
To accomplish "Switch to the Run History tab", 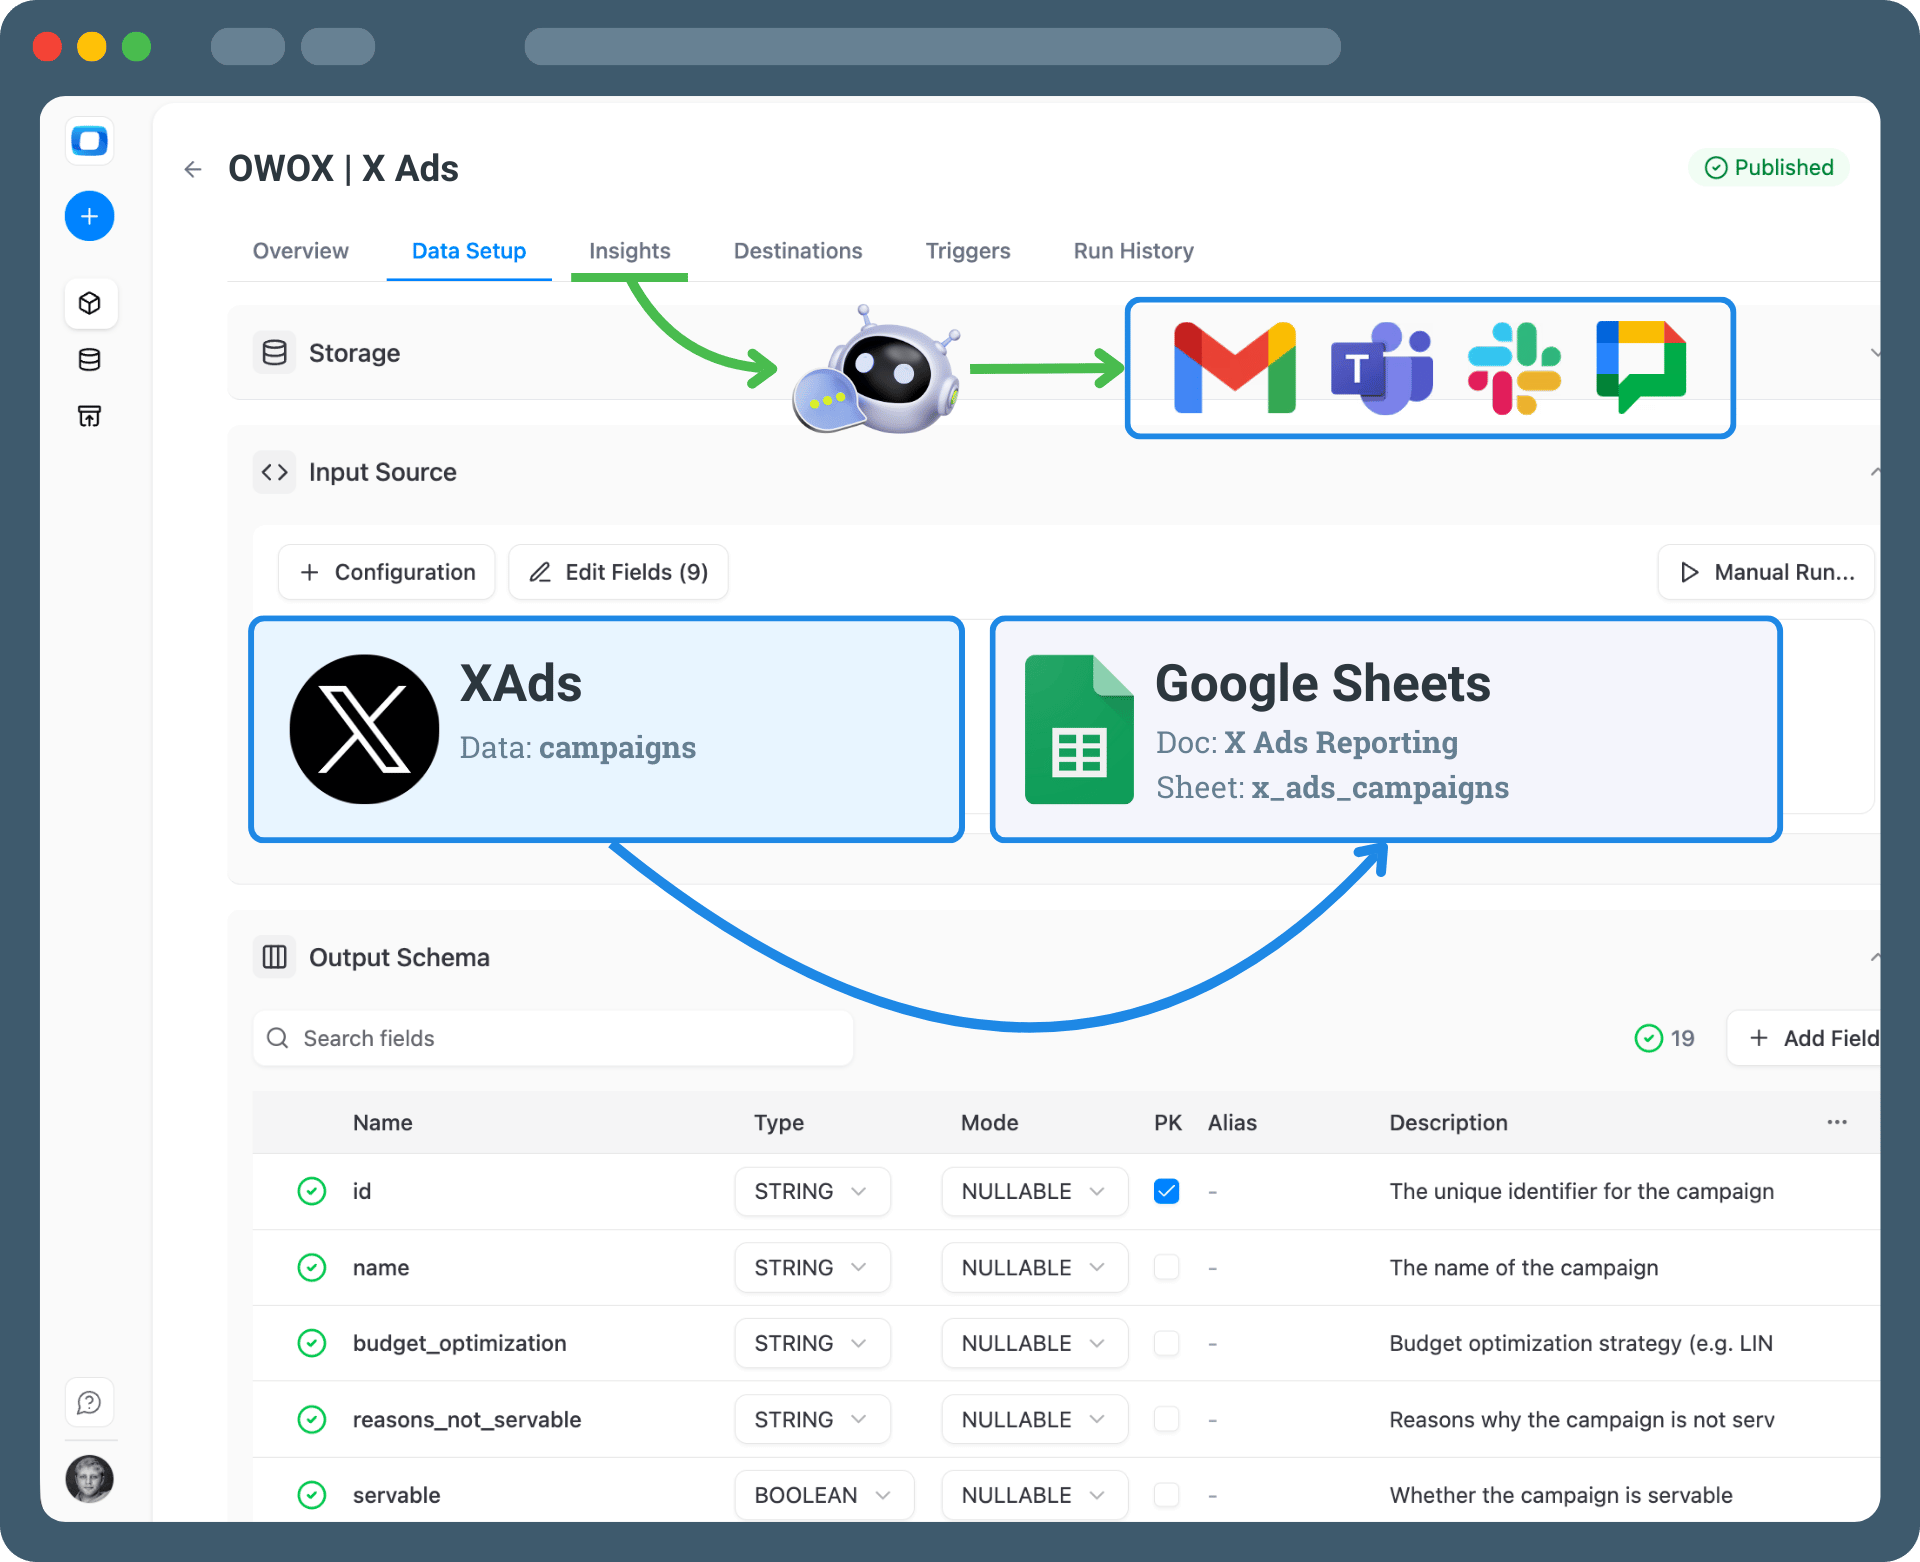I will (1133, 251).
